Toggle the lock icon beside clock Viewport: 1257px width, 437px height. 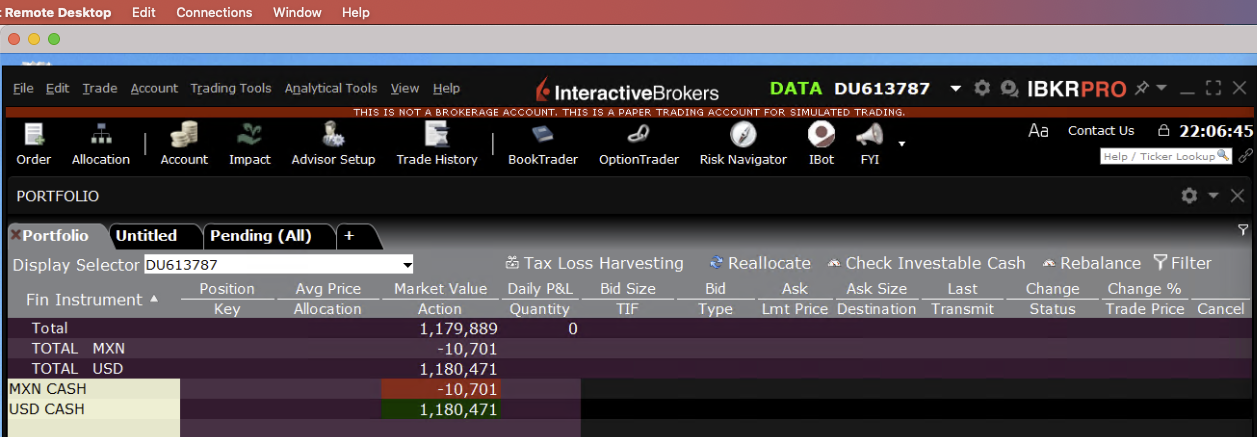point(1163,131)
